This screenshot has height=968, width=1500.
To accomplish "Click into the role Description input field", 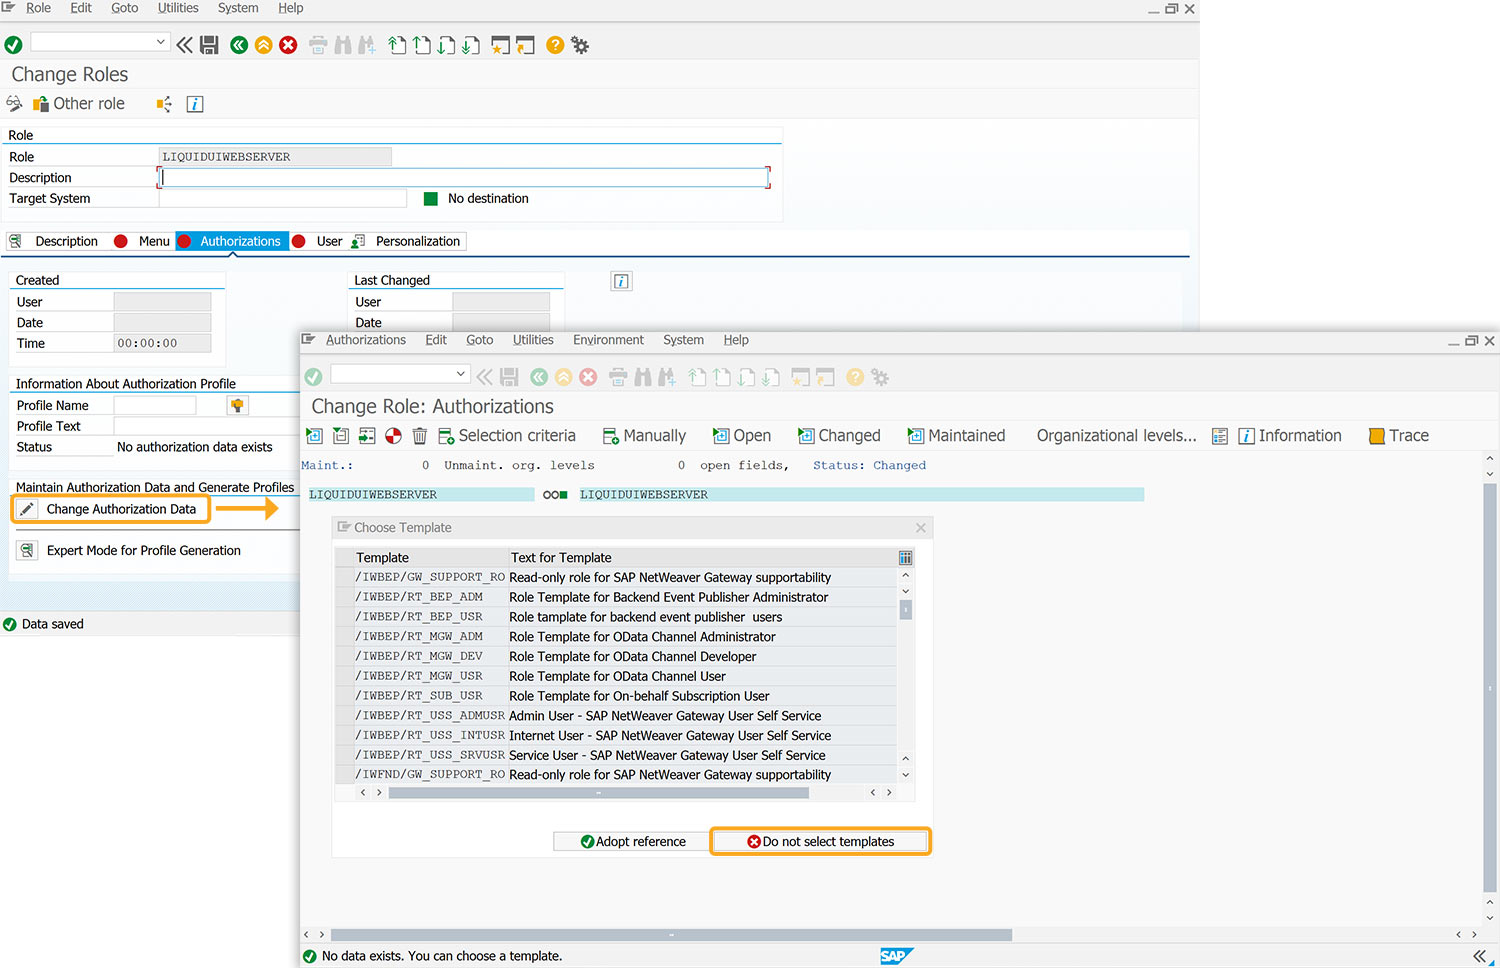I will pyautogui.click(x=464, y=178).
